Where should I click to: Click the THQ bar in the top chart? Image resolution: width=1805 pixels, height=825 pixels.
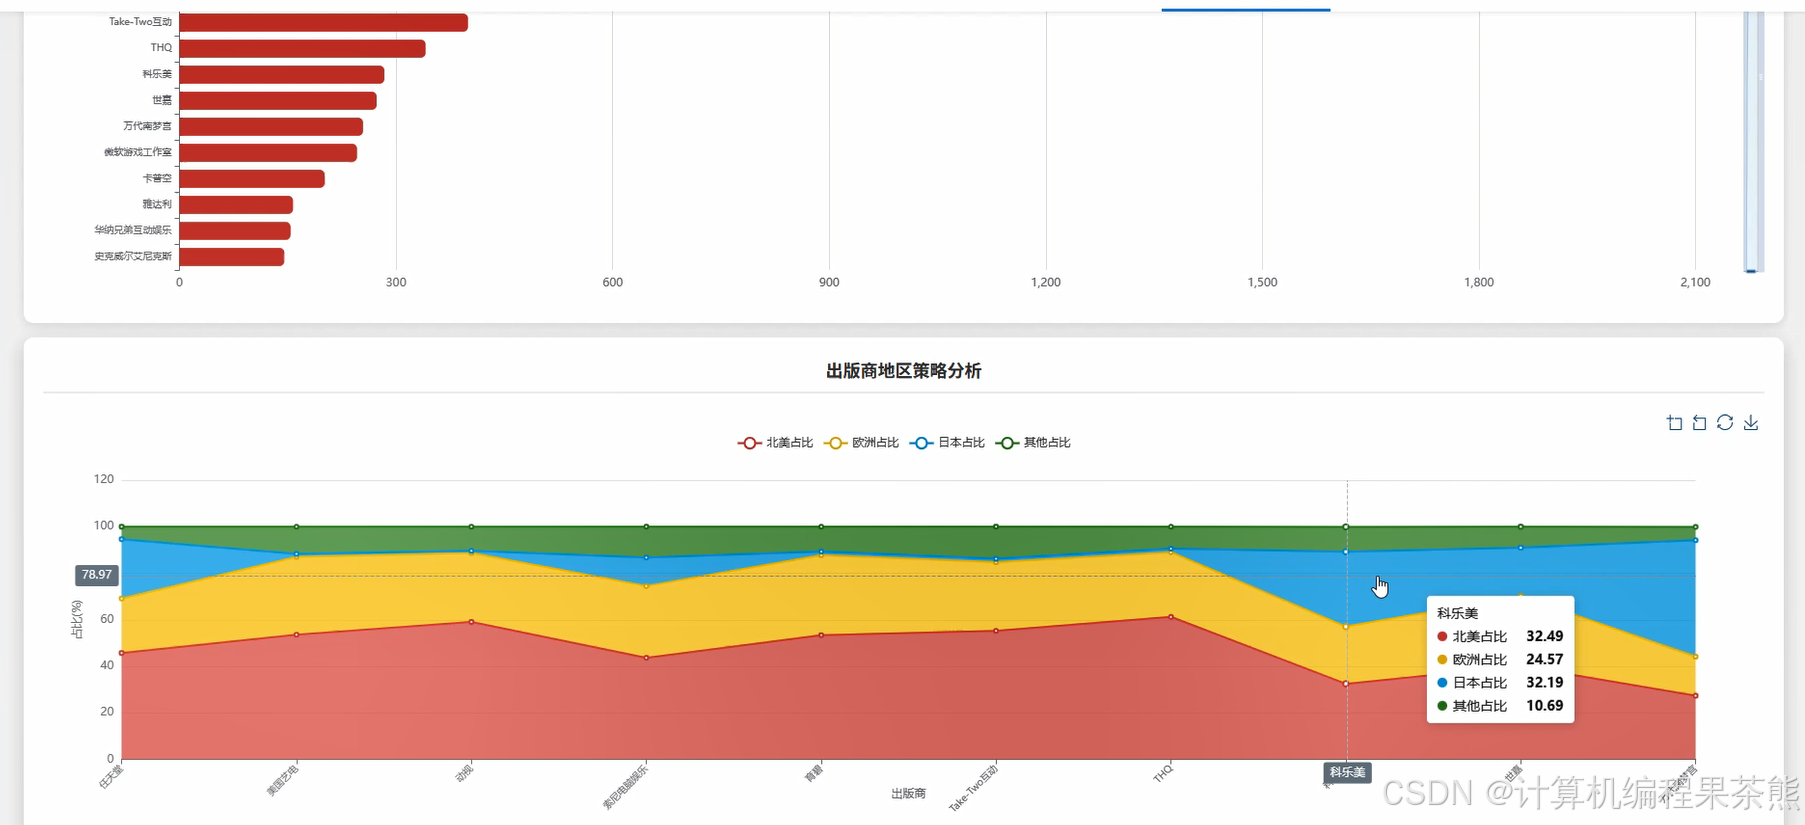[302, 48]
